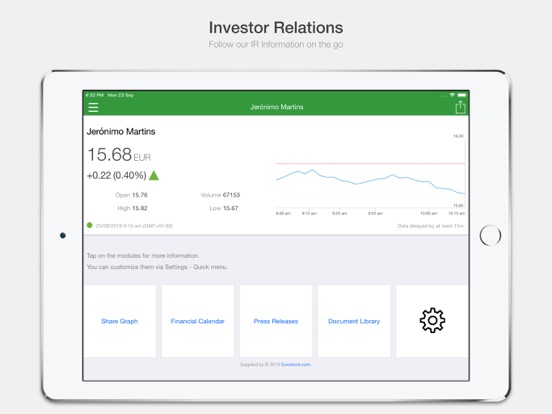
Task: Click the +0.22 (0.40%) change value
Action: [117, 175]
